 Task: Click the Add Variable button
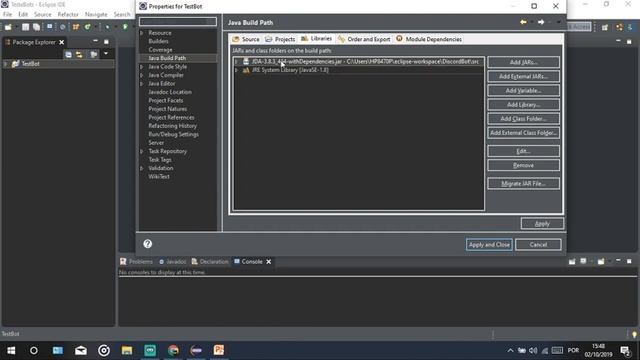(x=523, y=91)
